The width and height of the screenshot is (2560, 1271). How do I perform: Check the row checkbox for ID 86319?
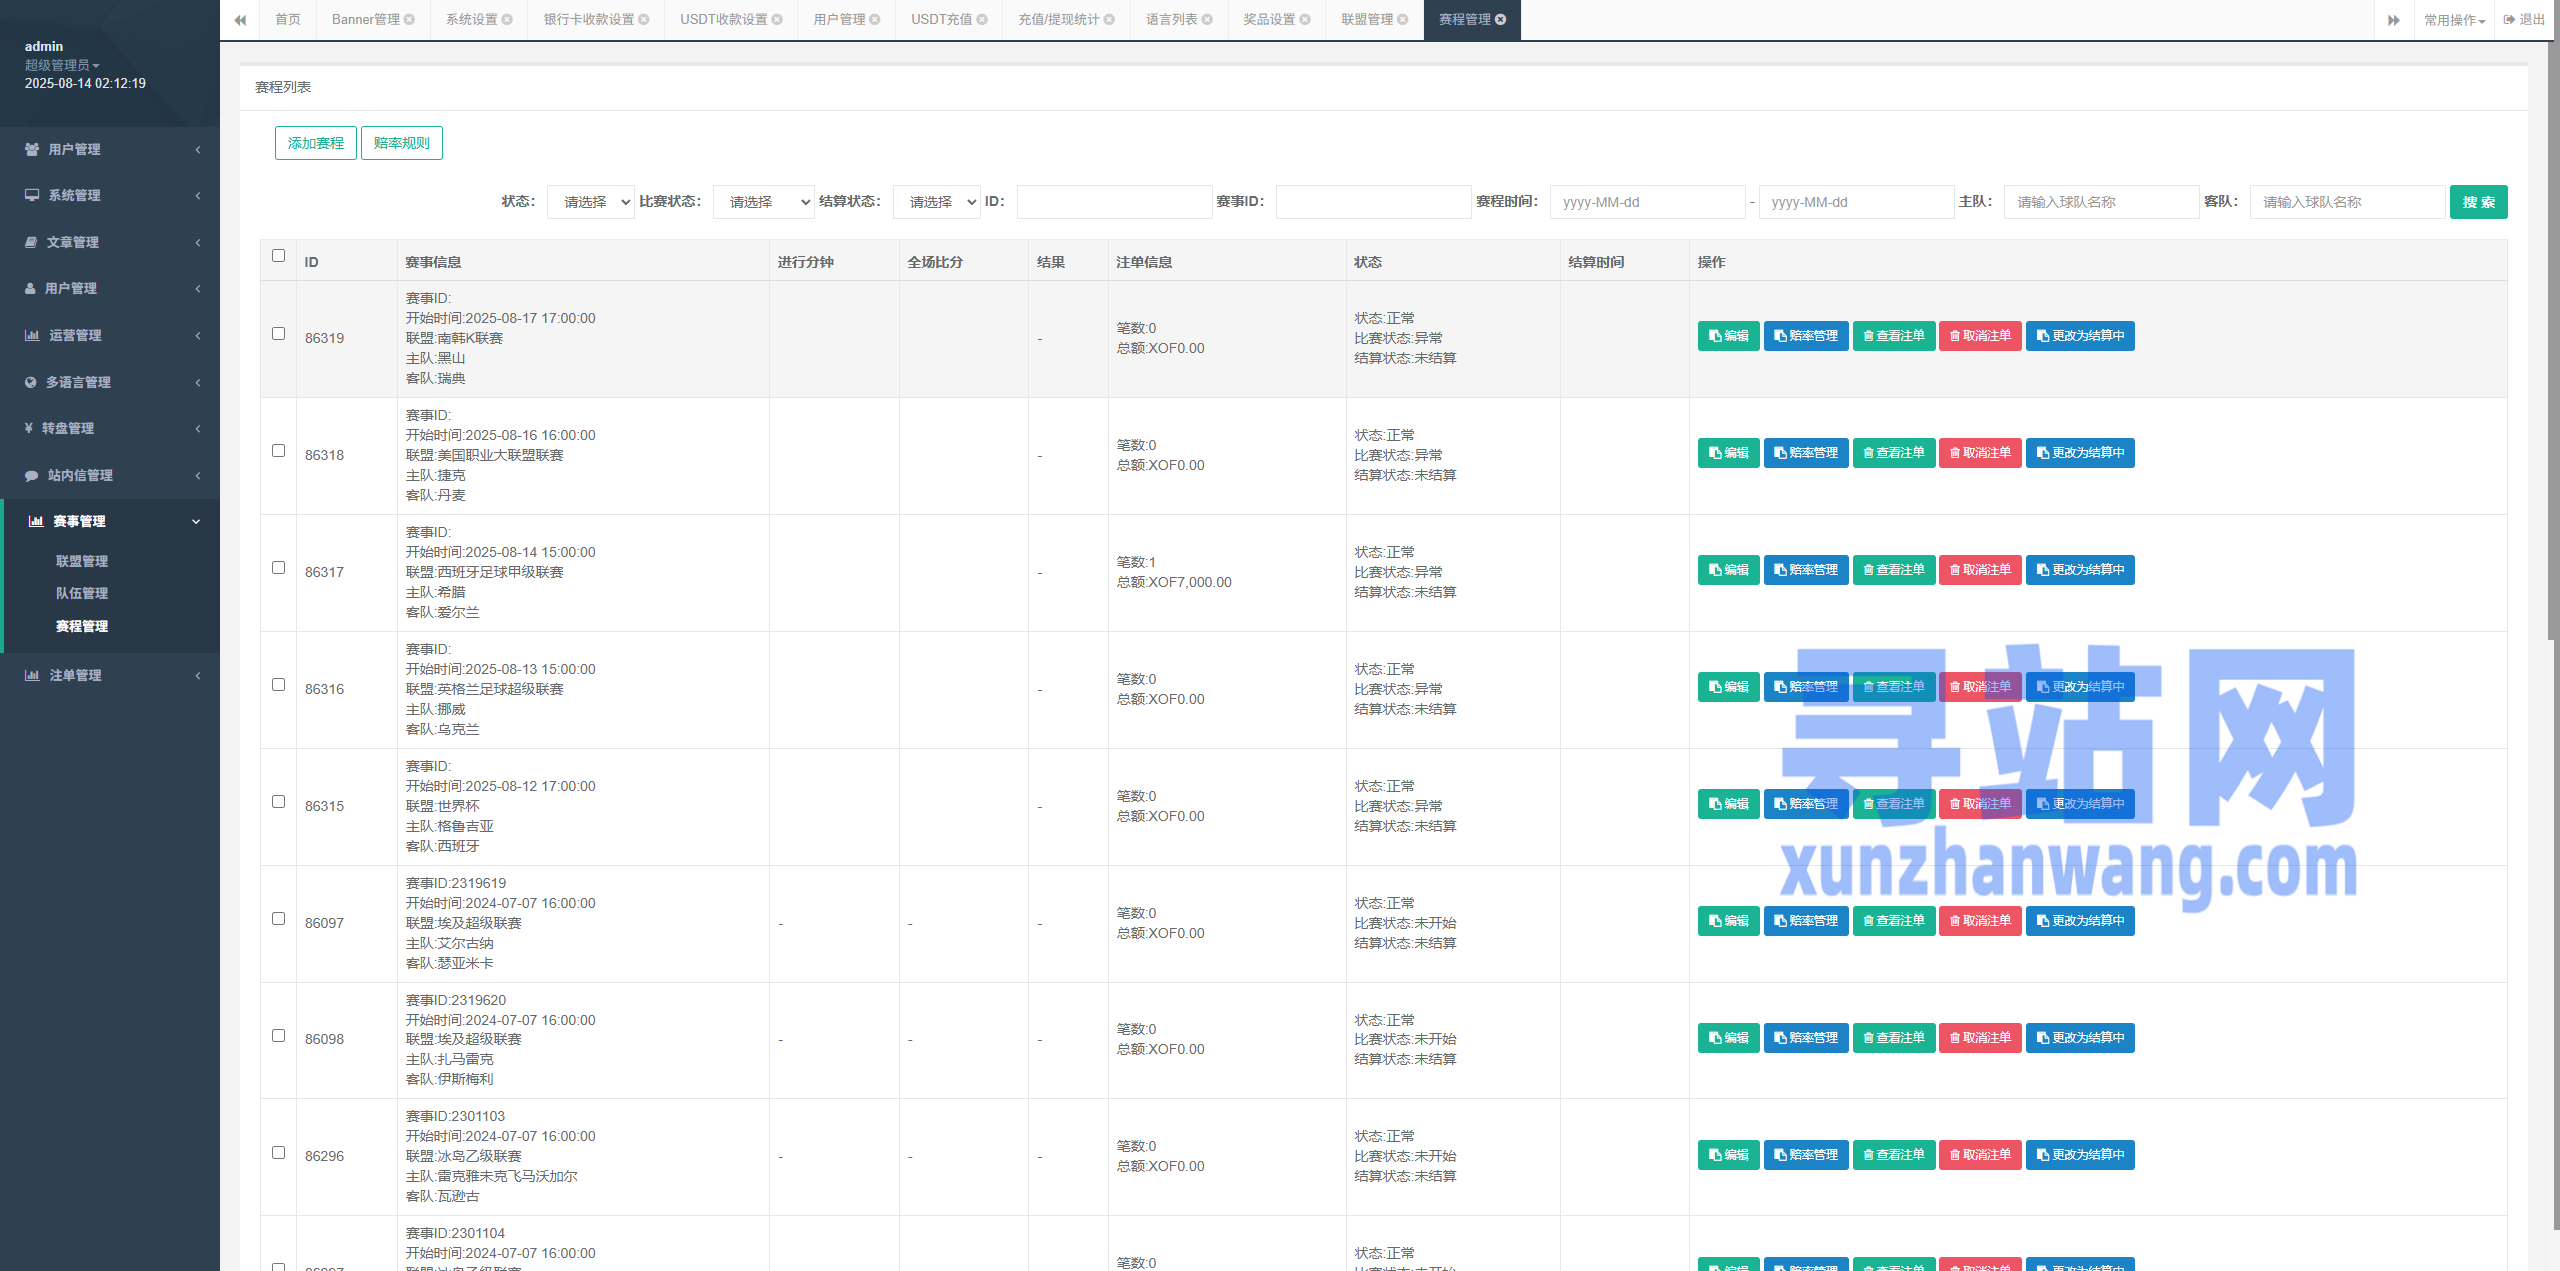coord(279,334)
